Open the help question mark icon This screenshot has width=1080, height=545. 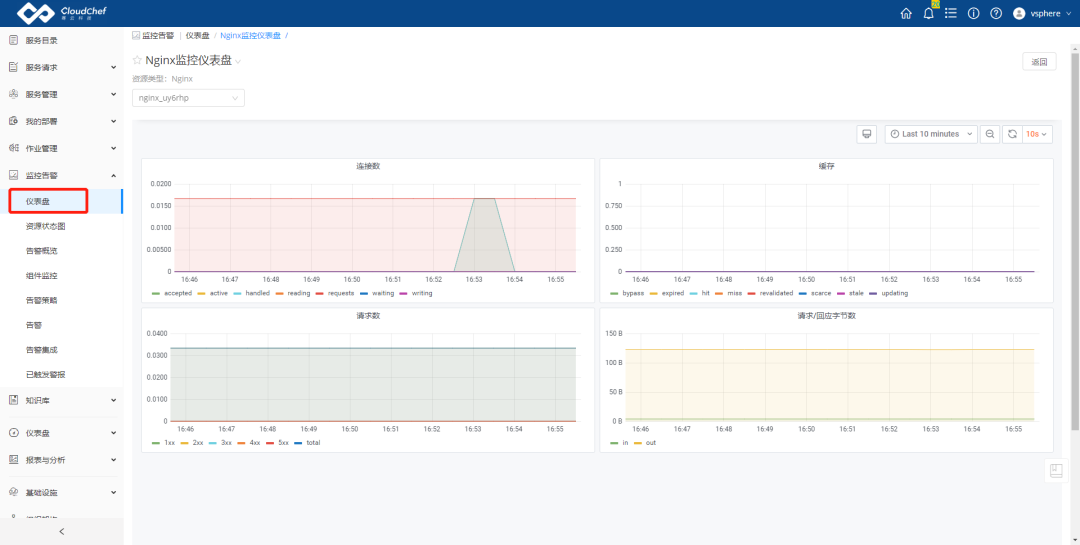(995, 13)
